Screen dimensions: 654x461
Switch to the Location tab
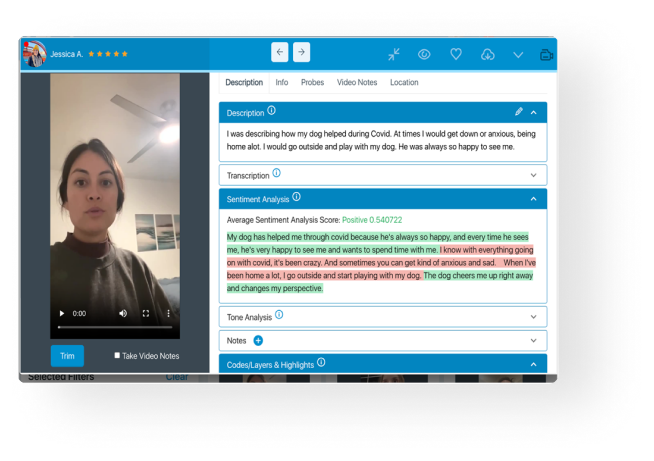(404, 83)
